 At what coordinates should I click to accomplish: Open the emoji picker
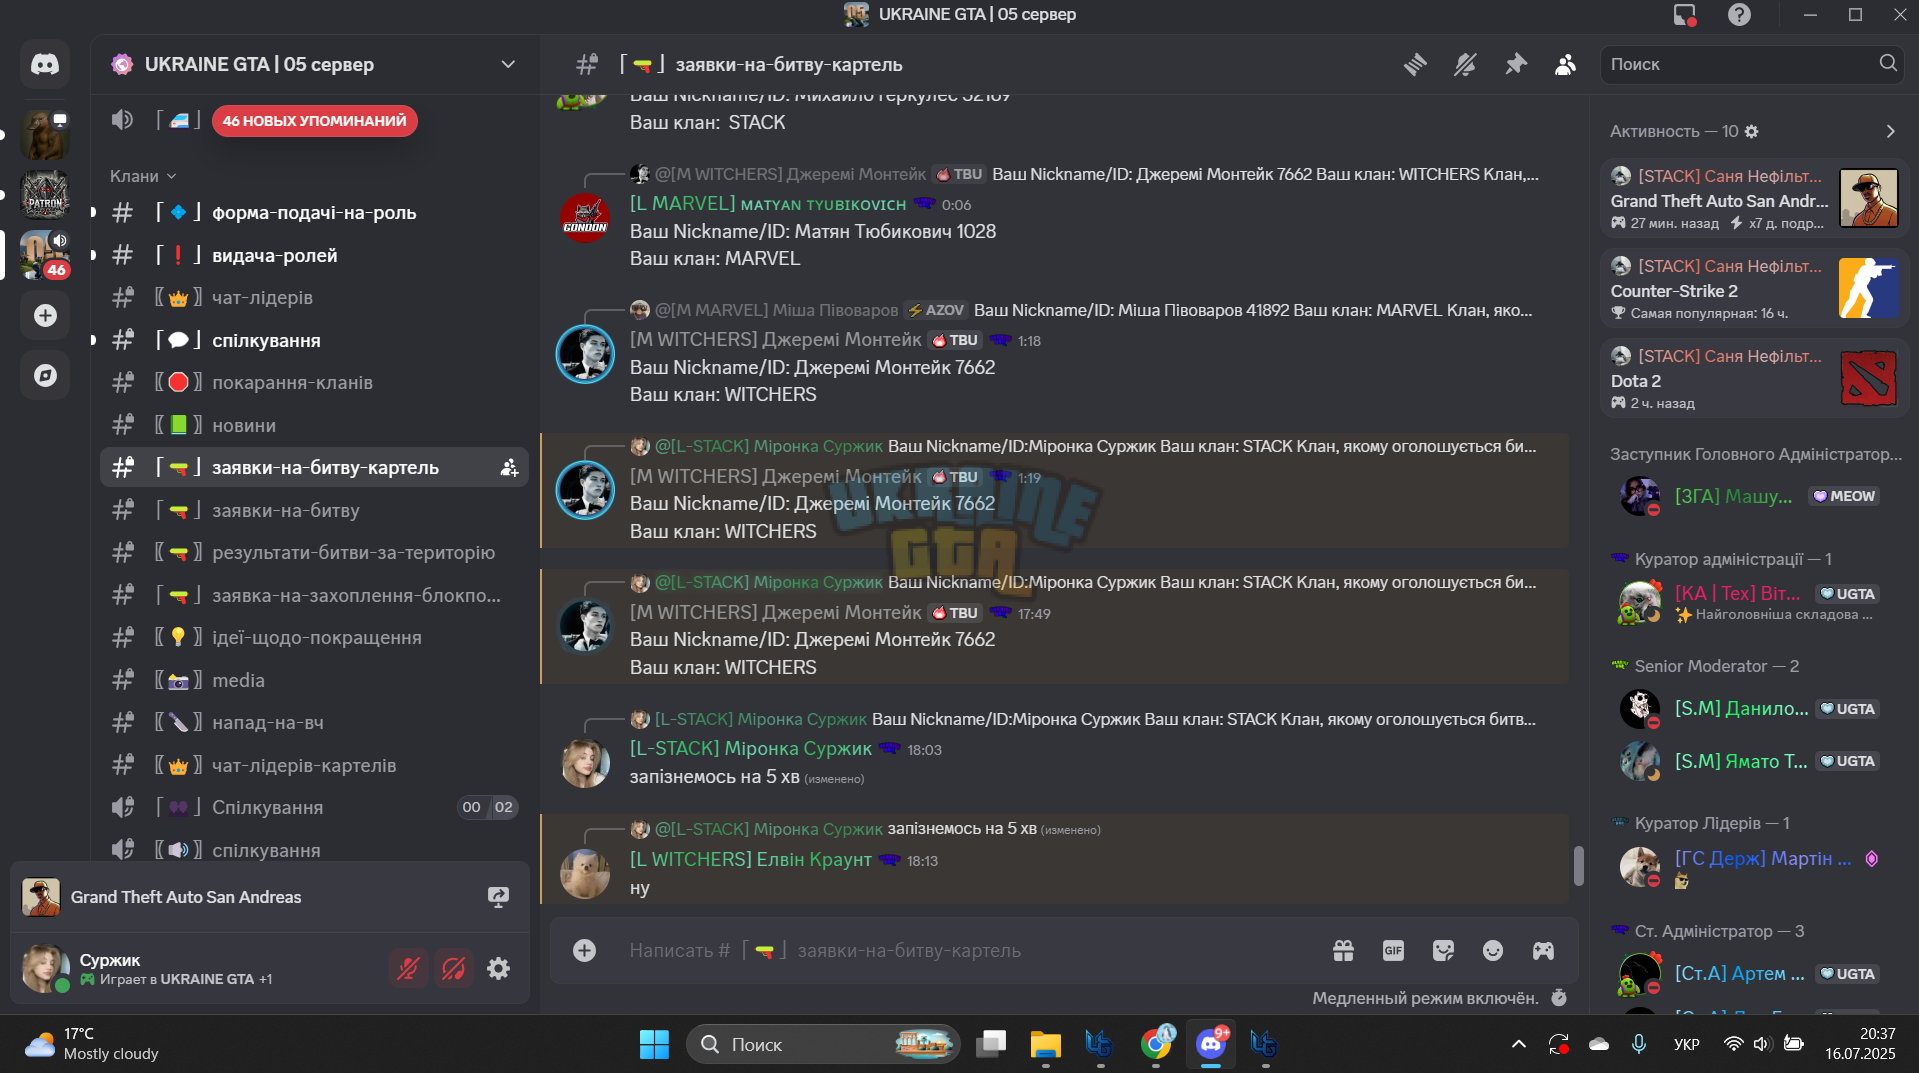(1493, 951)
